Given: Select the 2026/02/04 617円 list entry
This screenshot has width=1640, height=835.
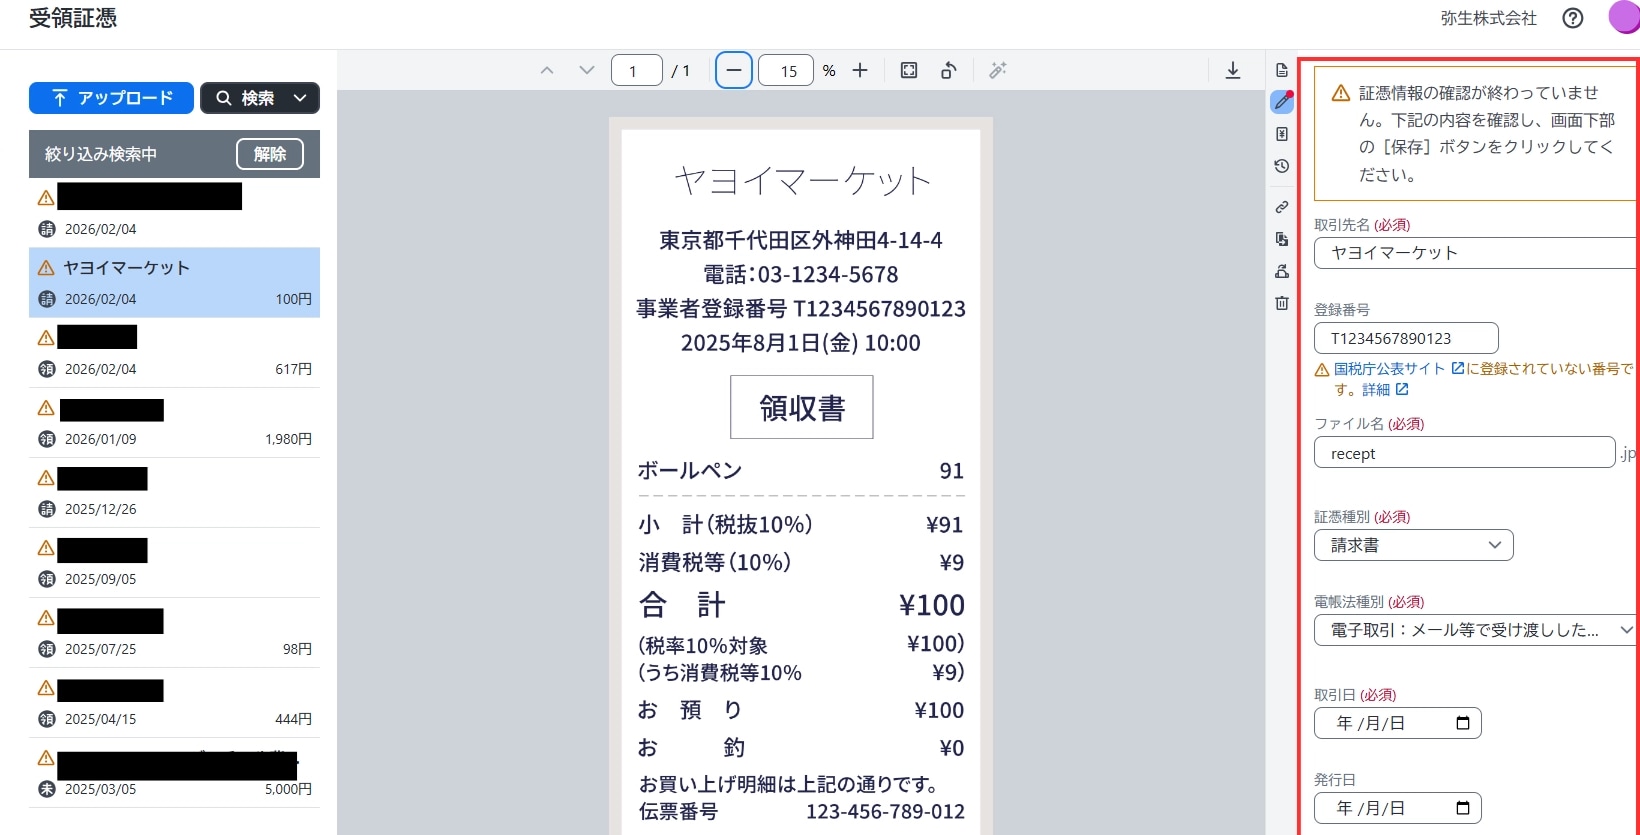Looking at the screenshot, I should coord(174,352).
